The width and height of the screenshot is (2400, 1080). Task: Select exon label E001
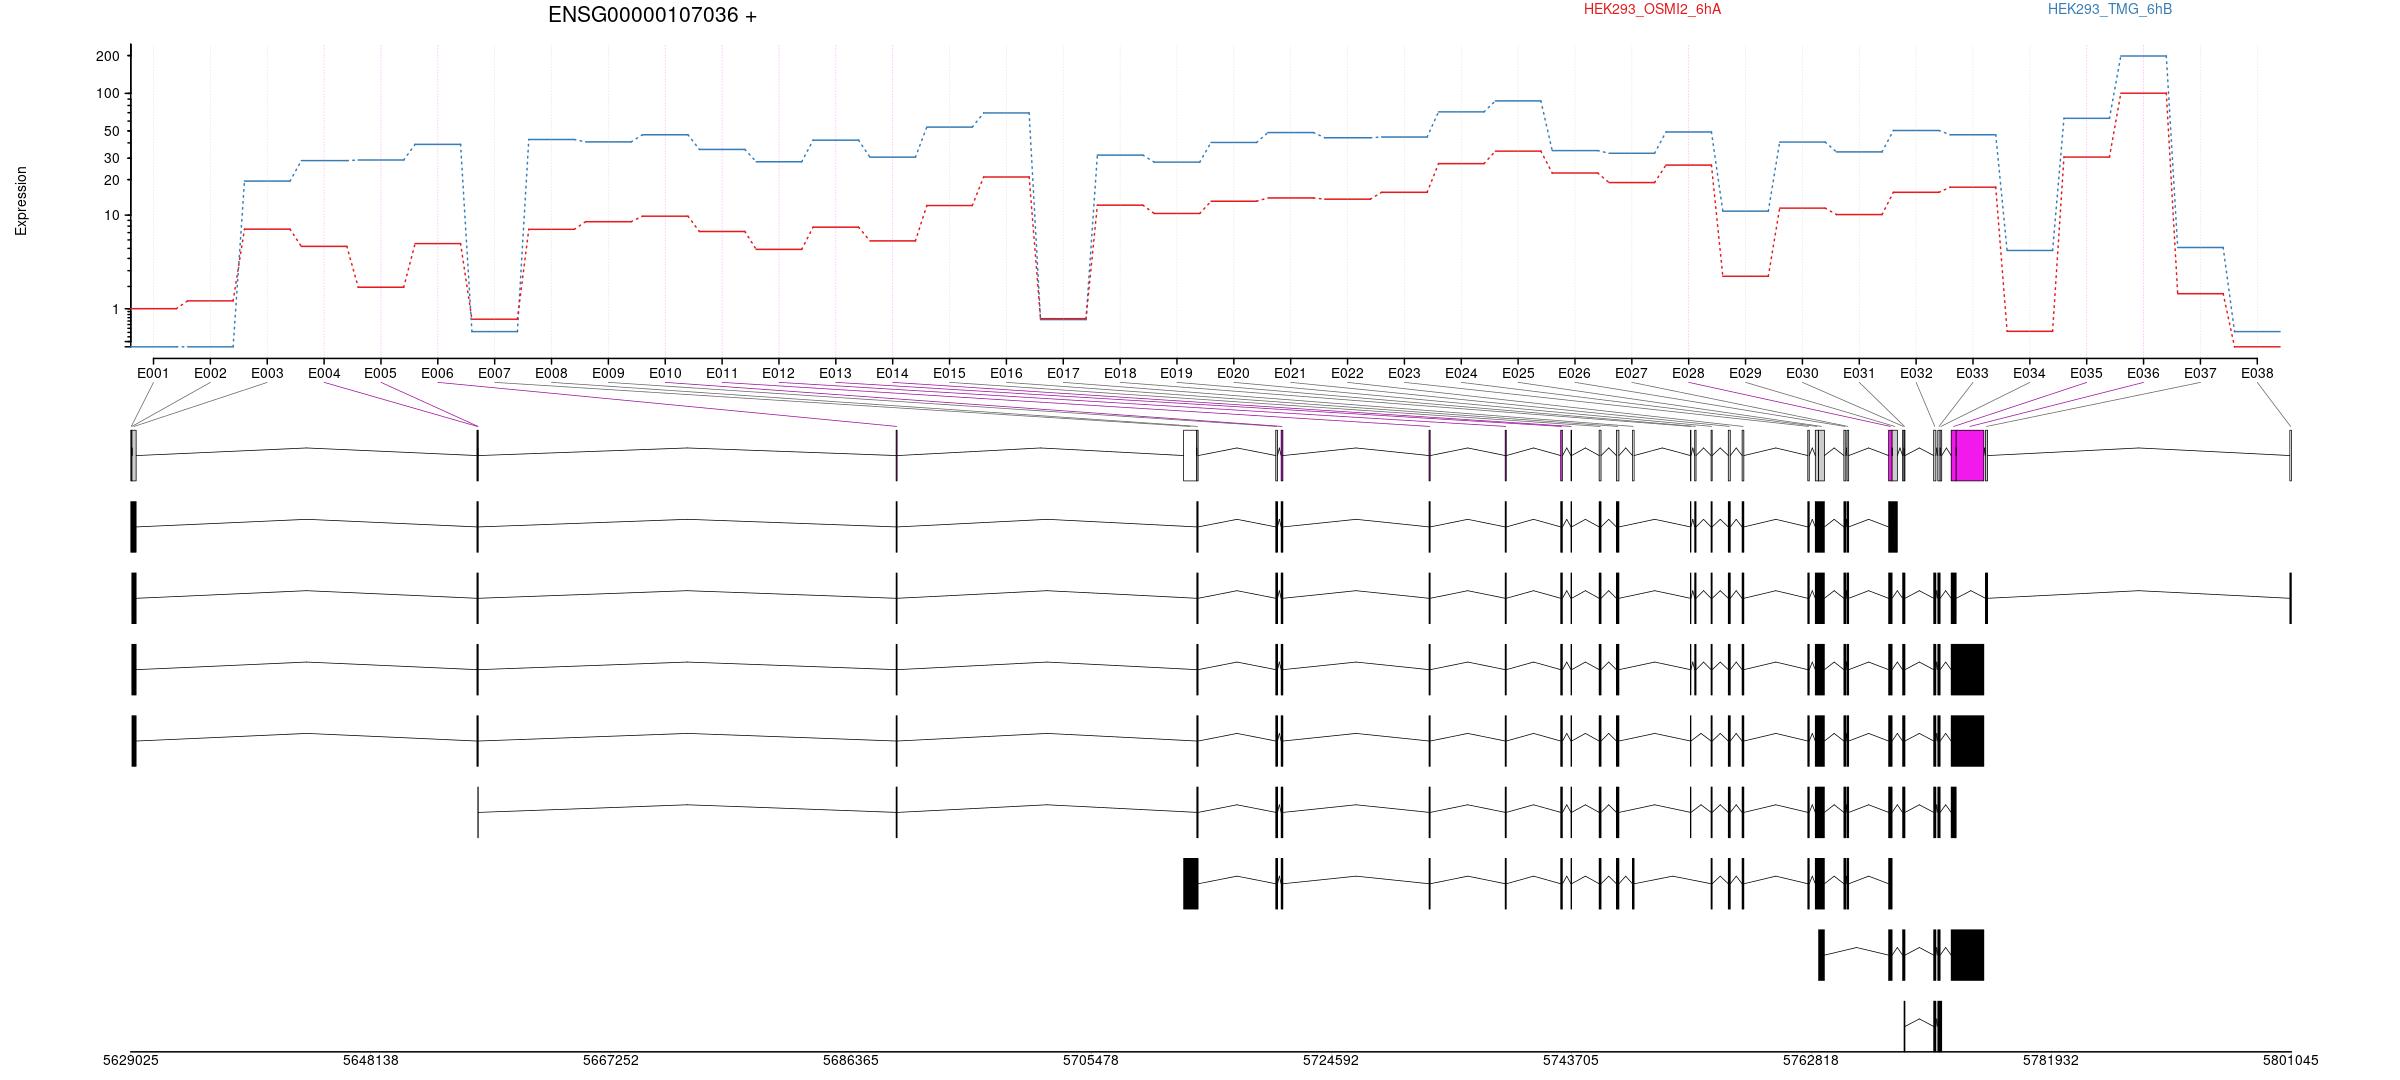[153, 373]
